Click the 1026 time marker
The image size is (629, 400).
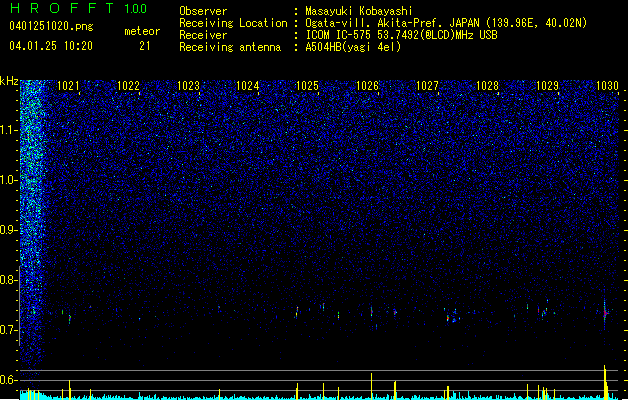coord(367,86)
